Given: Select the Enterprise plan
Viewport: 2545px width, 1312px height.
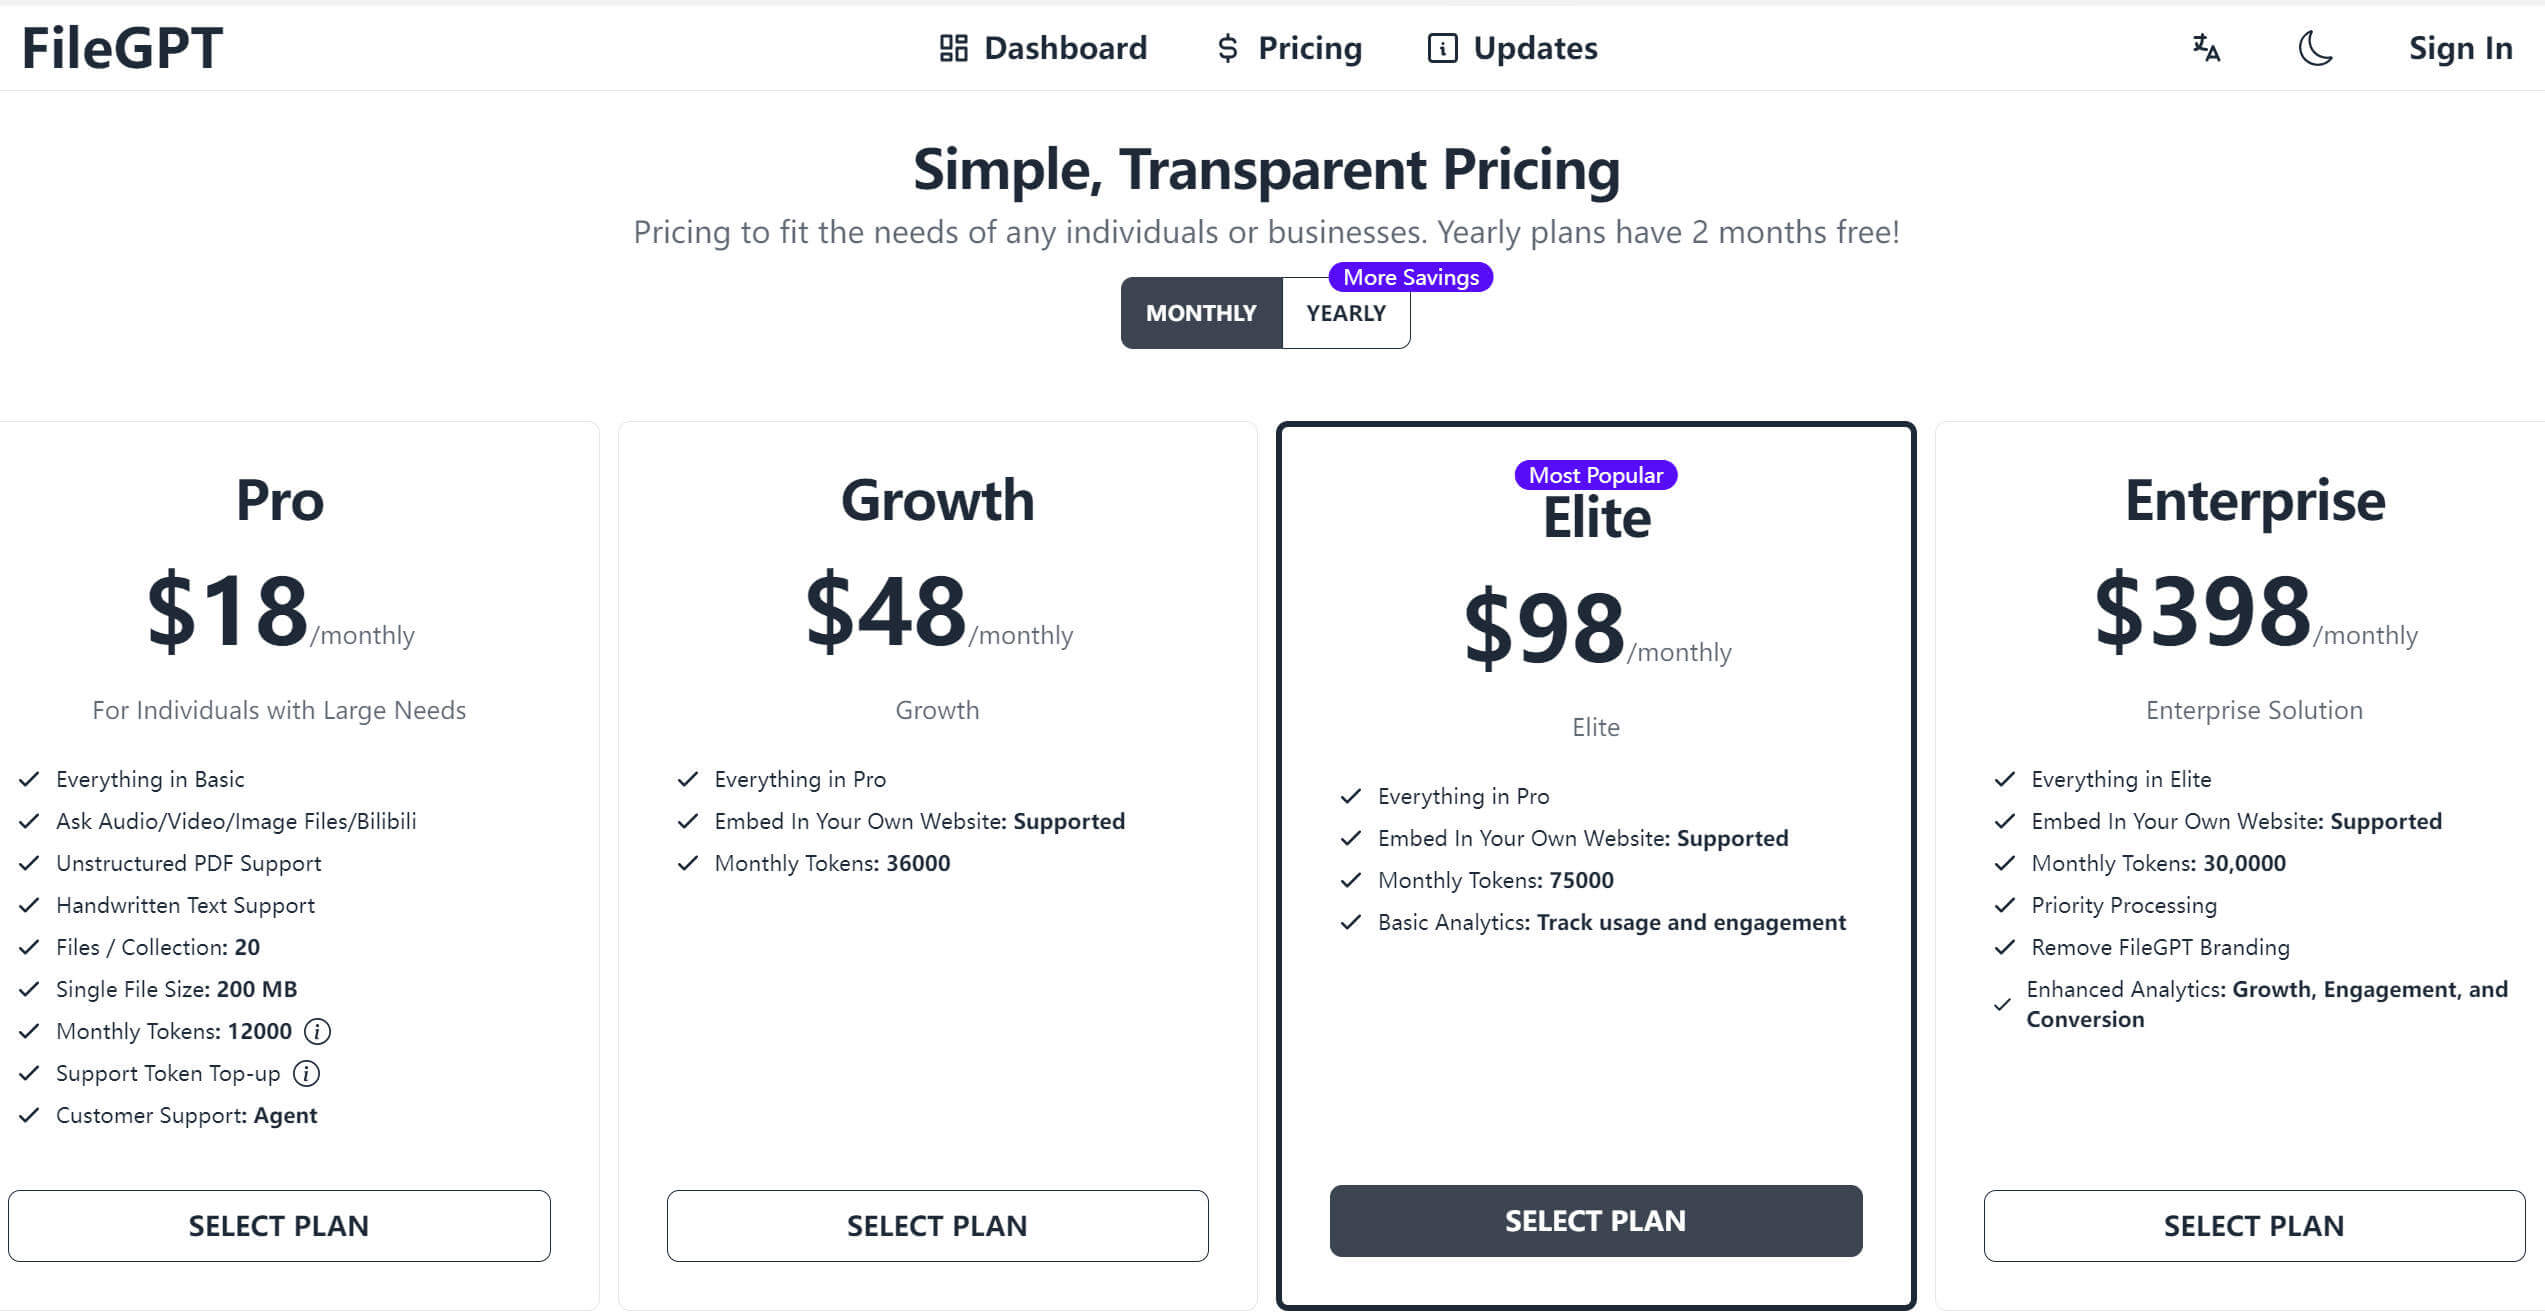Looking at the screenshot, I should point(2253,1225).
